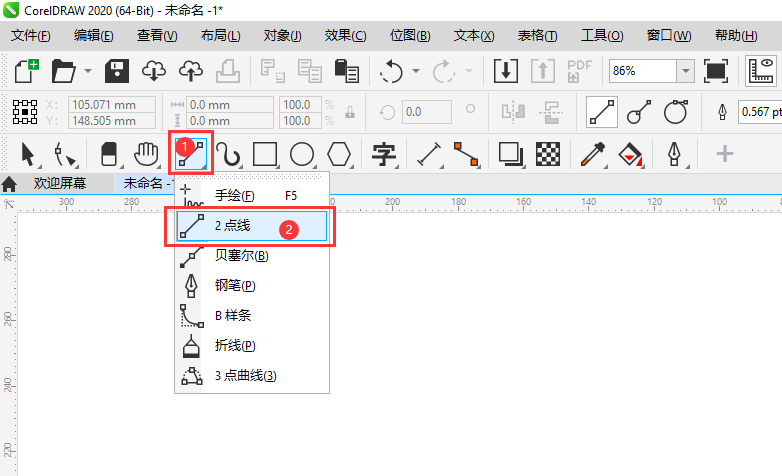Select the Connector tool
The image size is (782, 476).
pyautogui.click(x=466, y=154)
